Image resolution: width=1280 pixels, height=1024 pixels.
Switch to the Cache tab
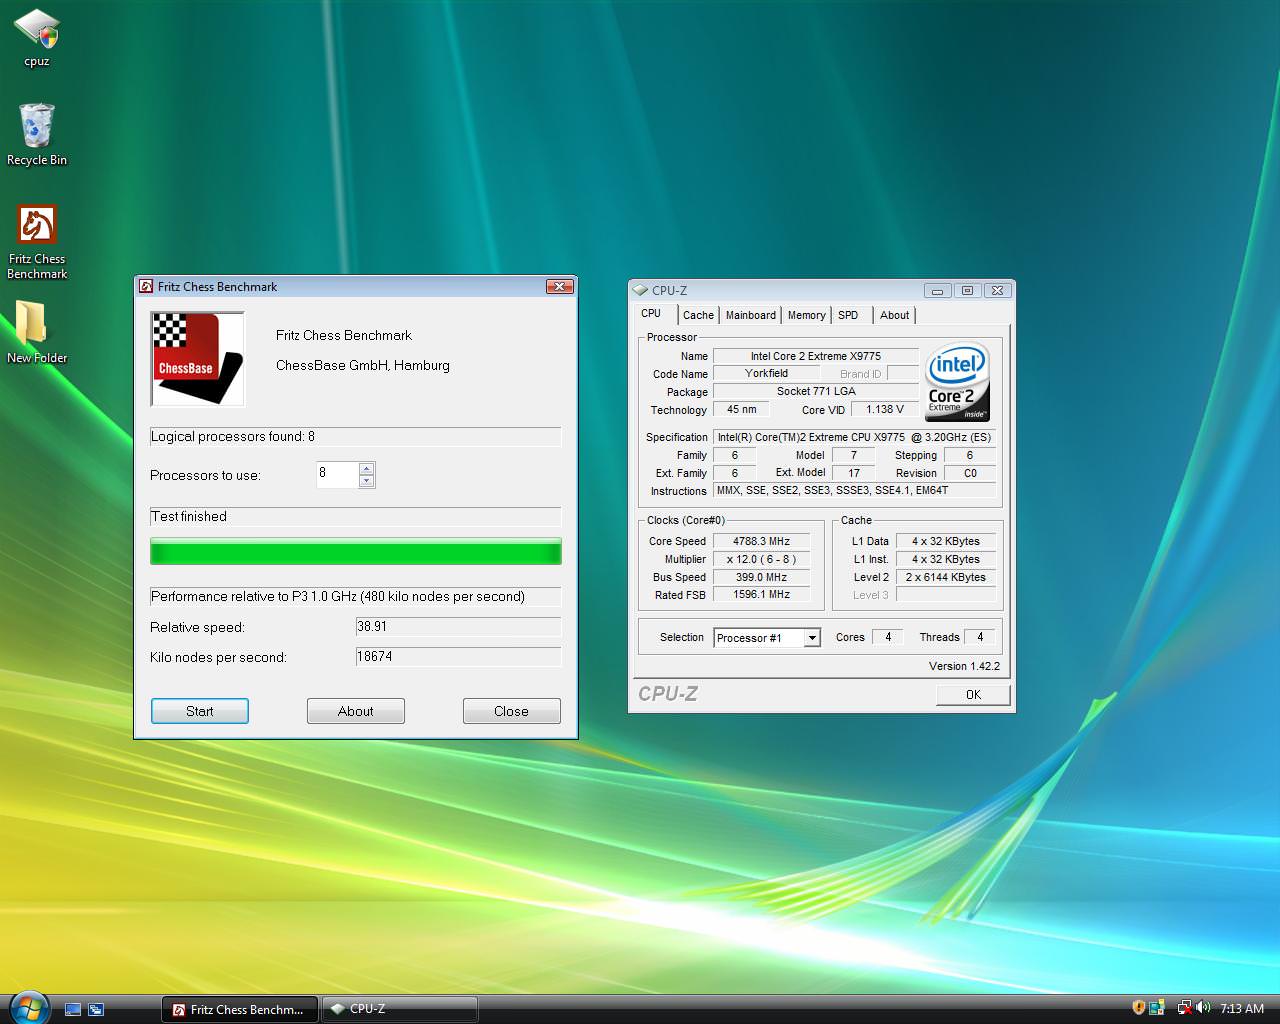click(x=698, y=315)
